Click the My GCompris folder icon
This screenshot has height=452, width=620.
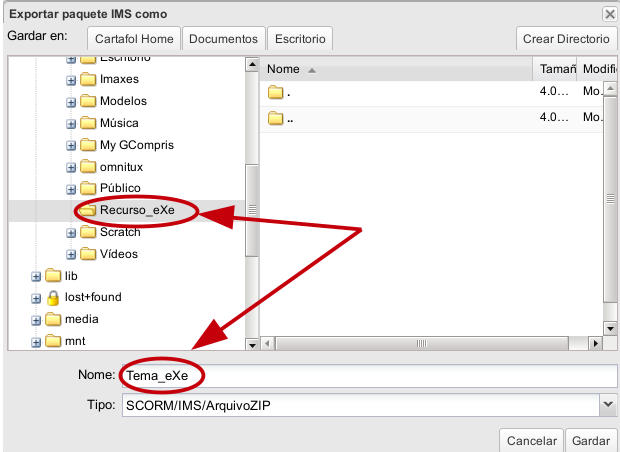pos(88,145)
